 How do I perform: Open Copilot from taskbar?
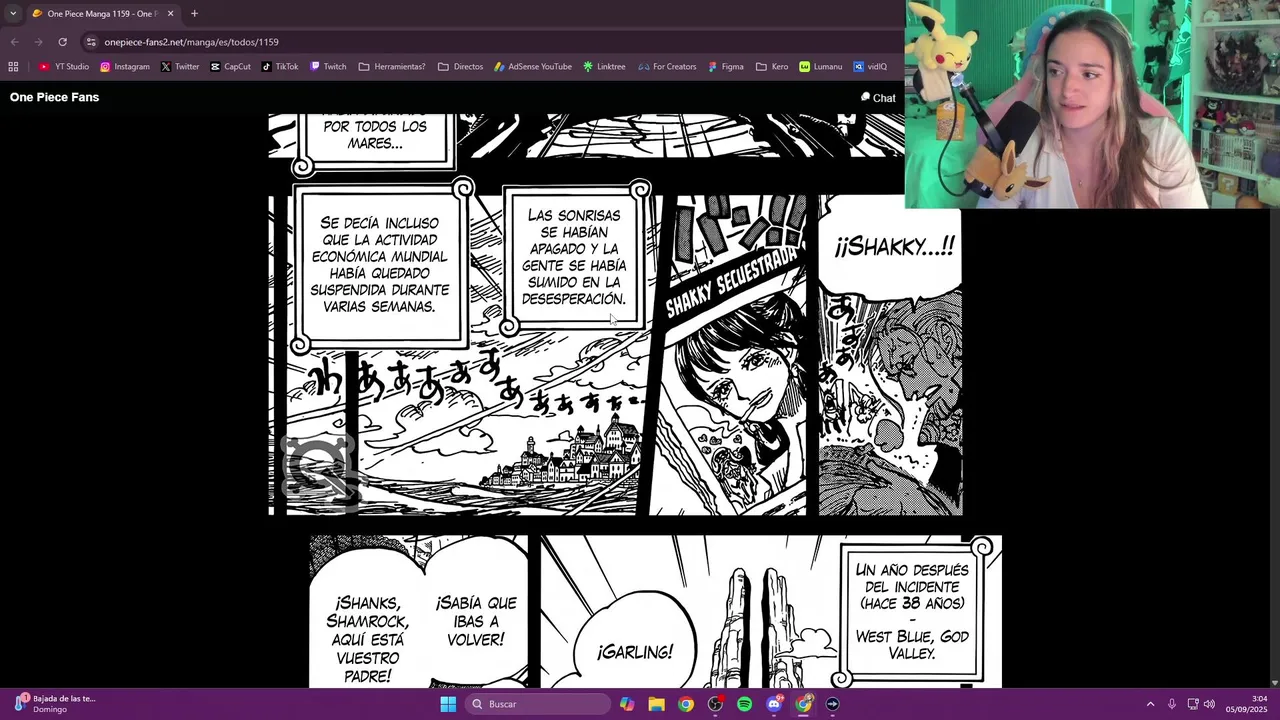(x=627, y=704)
